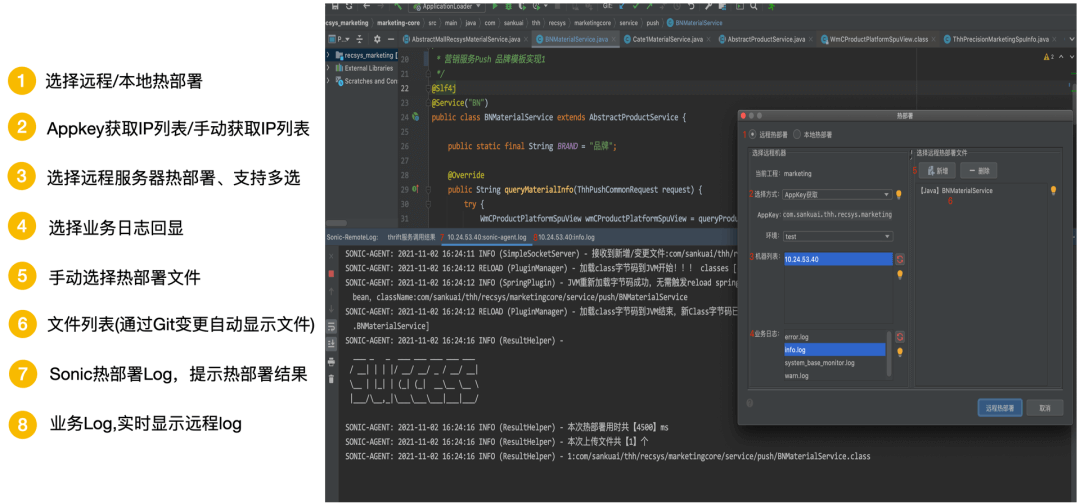Debug ApplicationLoader with bug icon
1080x503 pixels.
point(508,6)
